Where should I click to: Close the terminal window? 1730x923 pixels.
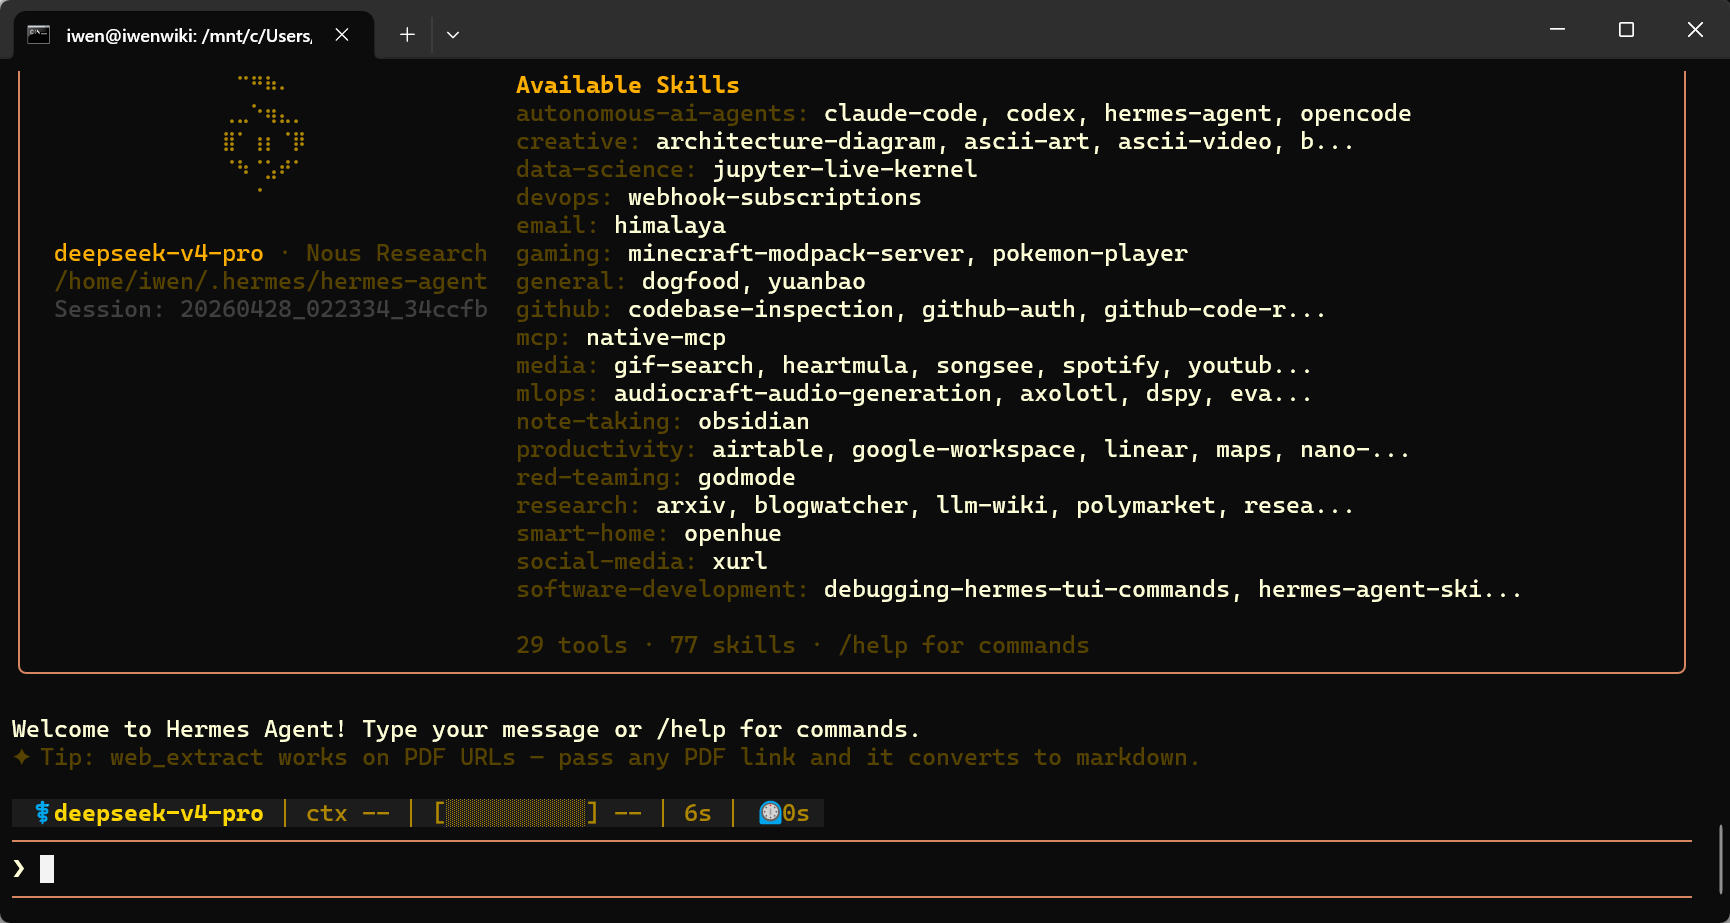click(1695, 30)
